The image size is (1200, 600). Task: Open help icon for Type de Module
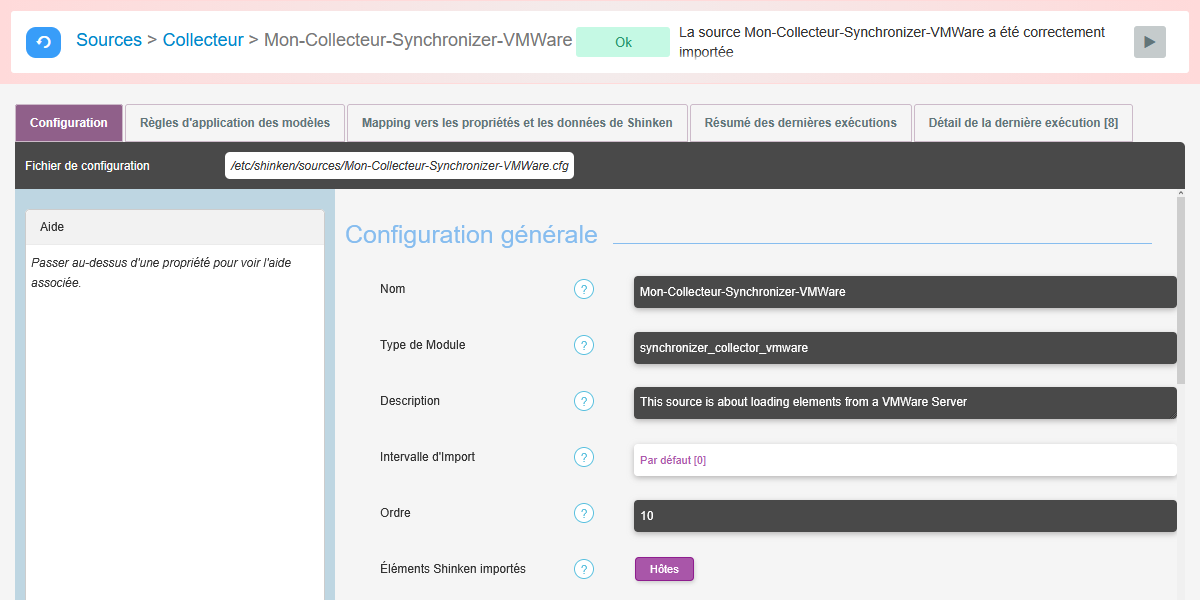tap(584, 346)
